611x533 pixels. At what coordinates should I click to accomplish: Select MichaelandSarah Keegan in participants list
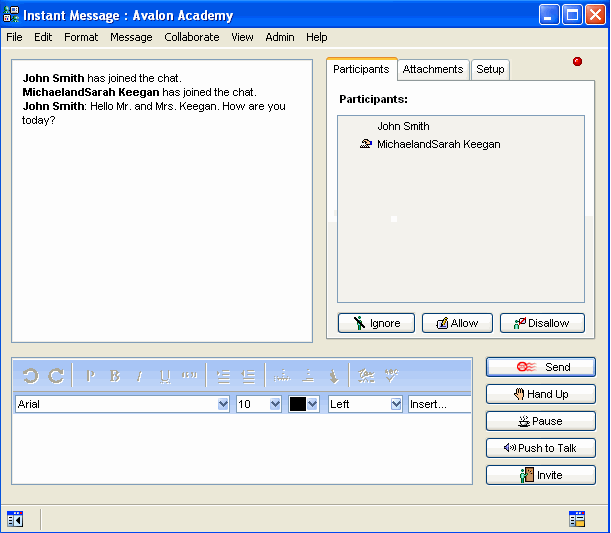438,144
